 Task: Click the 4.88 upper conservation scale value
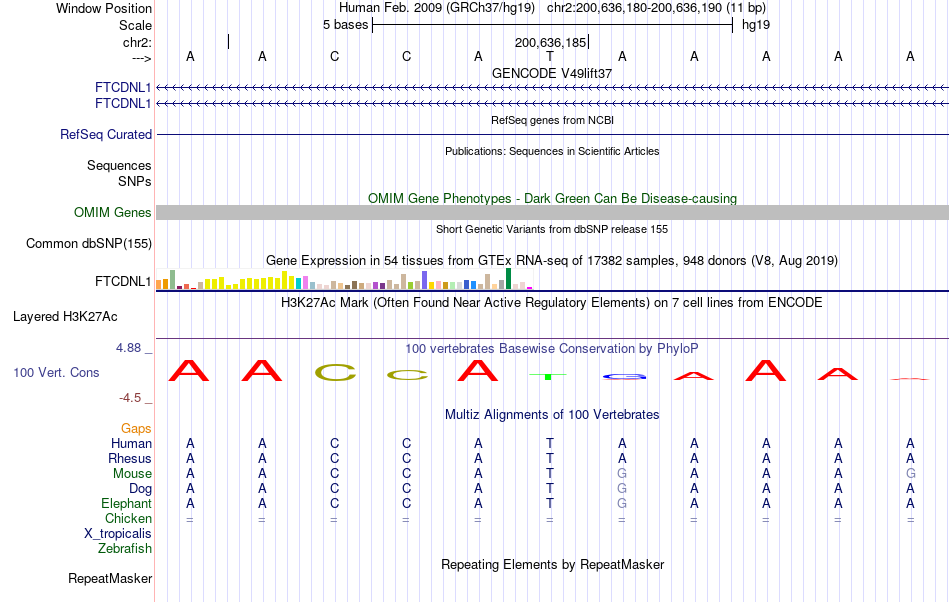click(128, 348)
